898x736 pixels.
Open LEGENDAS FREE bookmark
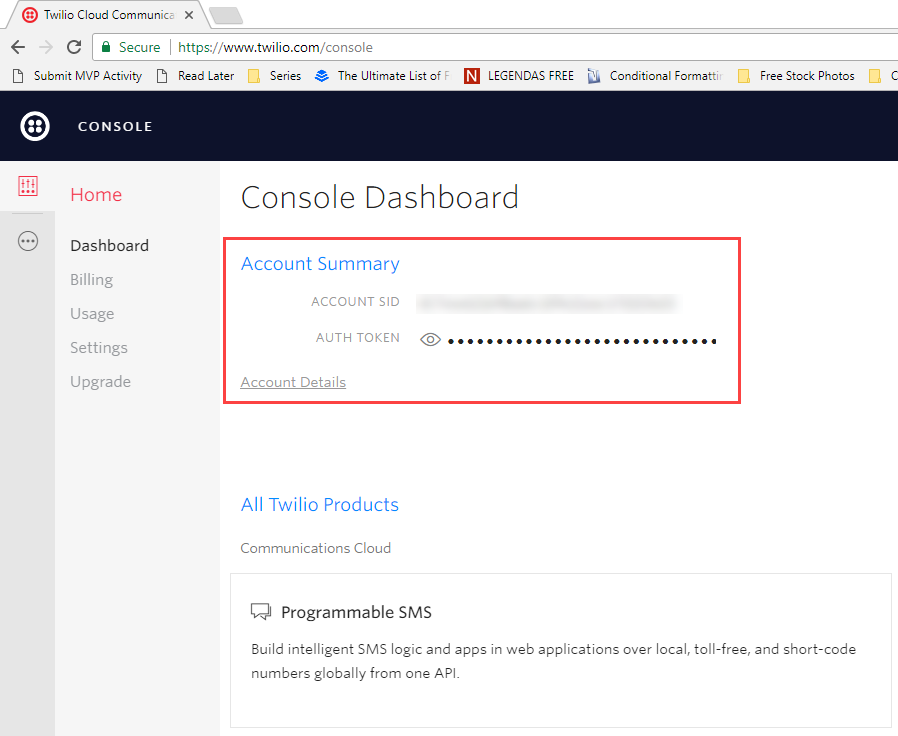pyautogui.click(x=519, y=76)
